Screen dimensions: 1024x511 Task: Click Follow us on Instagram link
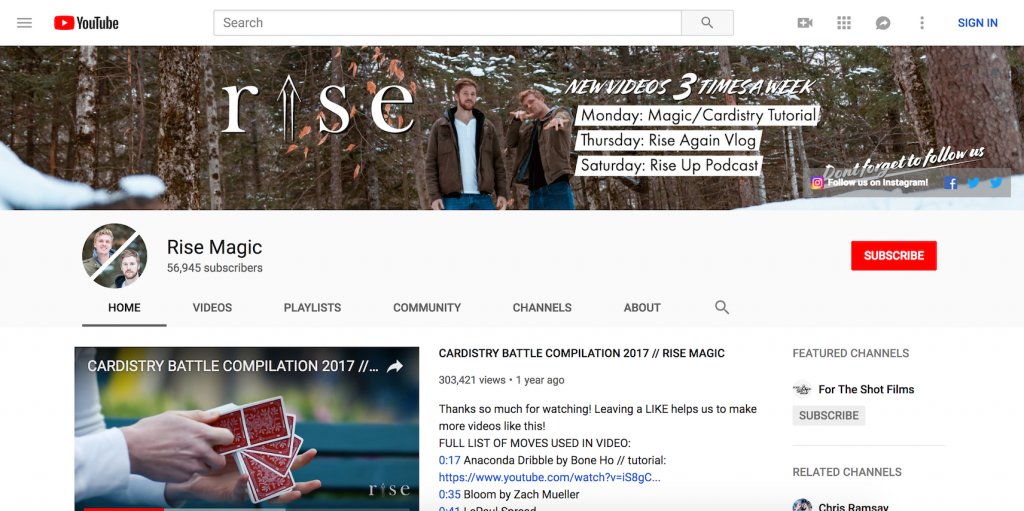point(878,182)
